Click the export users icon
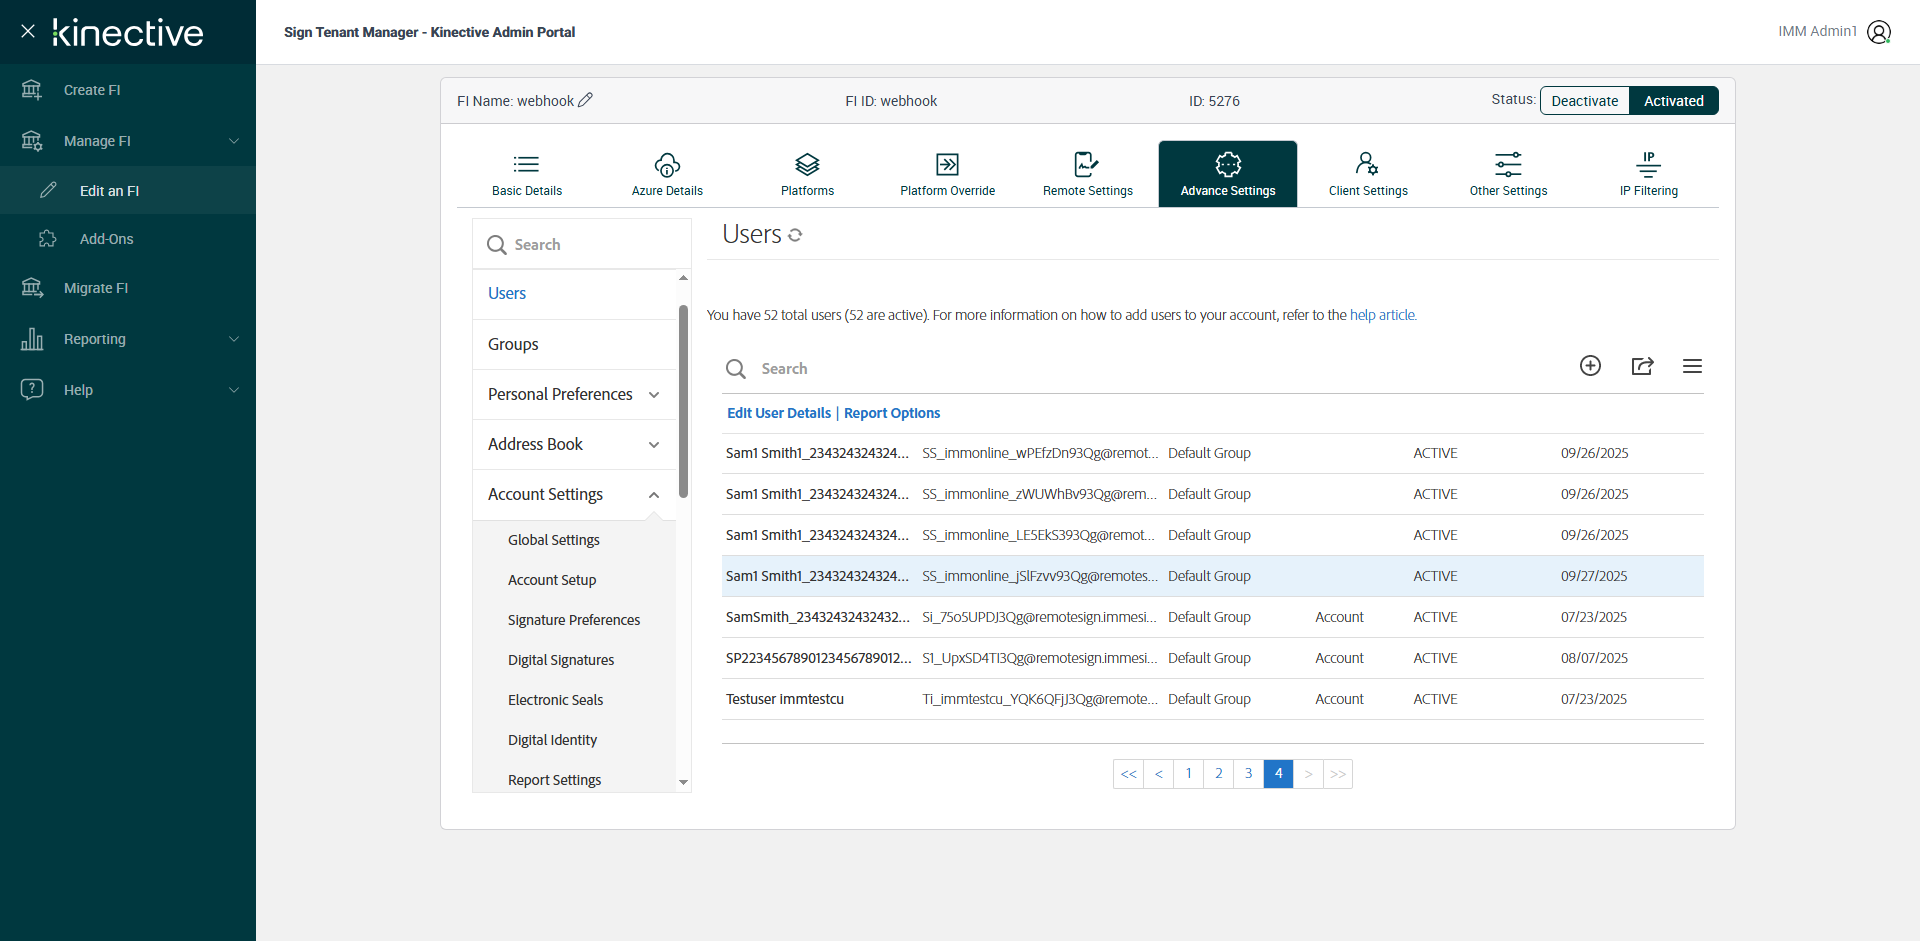 (1642, 366)
